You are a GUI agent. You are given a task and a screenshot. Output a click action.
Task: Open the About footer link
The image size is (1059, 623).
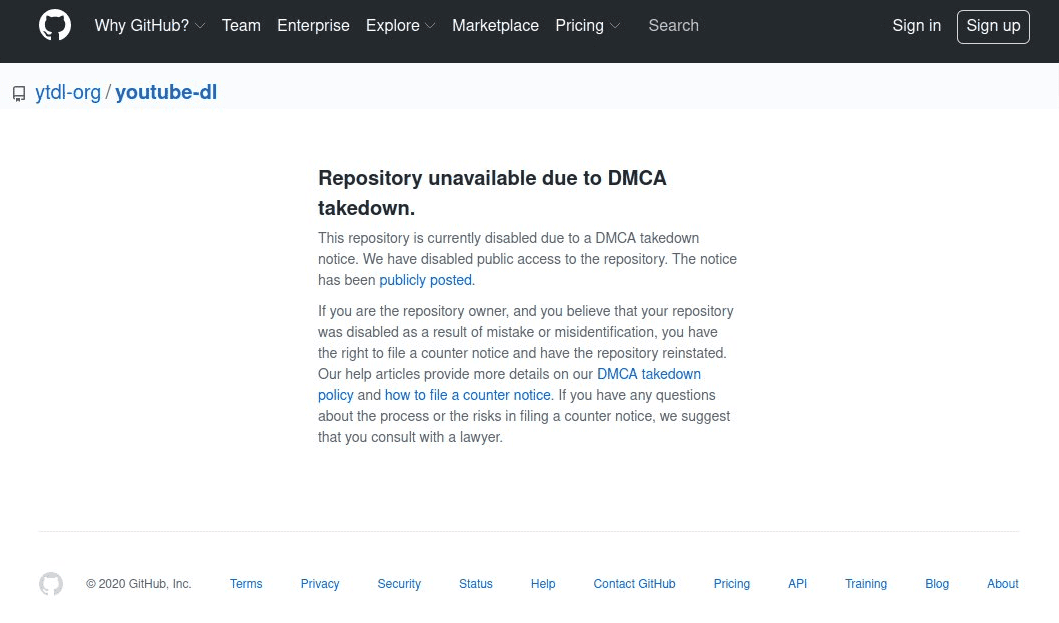point(1003,584)
